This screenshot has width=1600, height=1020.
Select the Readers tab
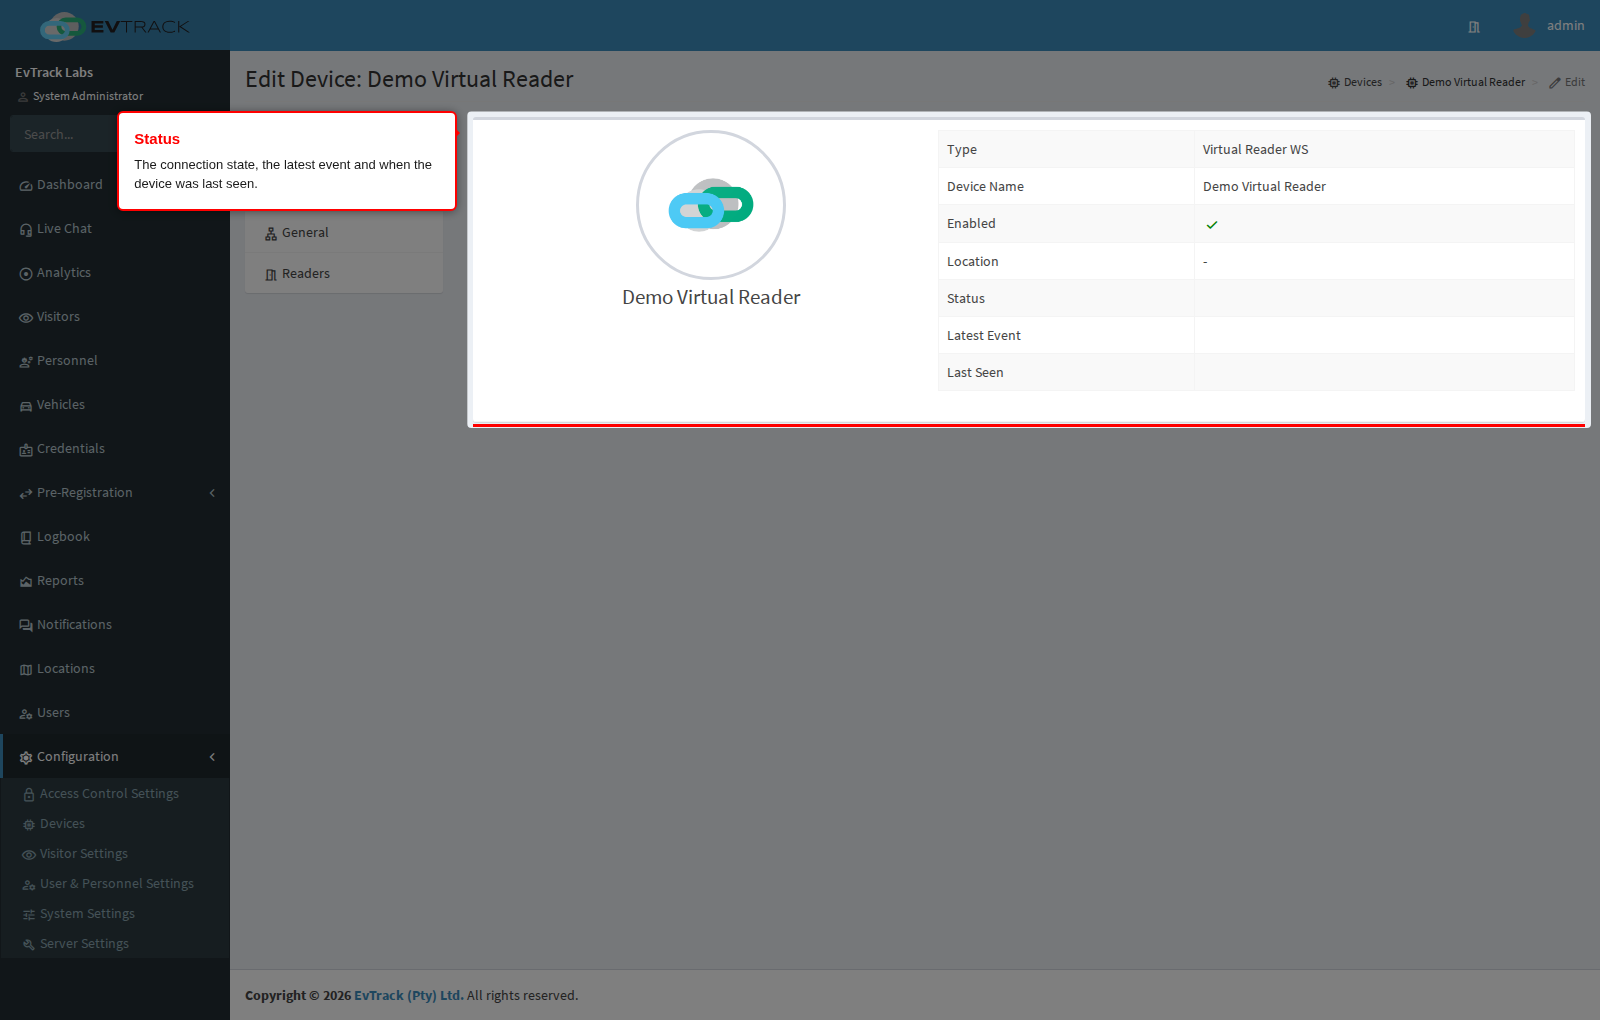pos(344,274)
